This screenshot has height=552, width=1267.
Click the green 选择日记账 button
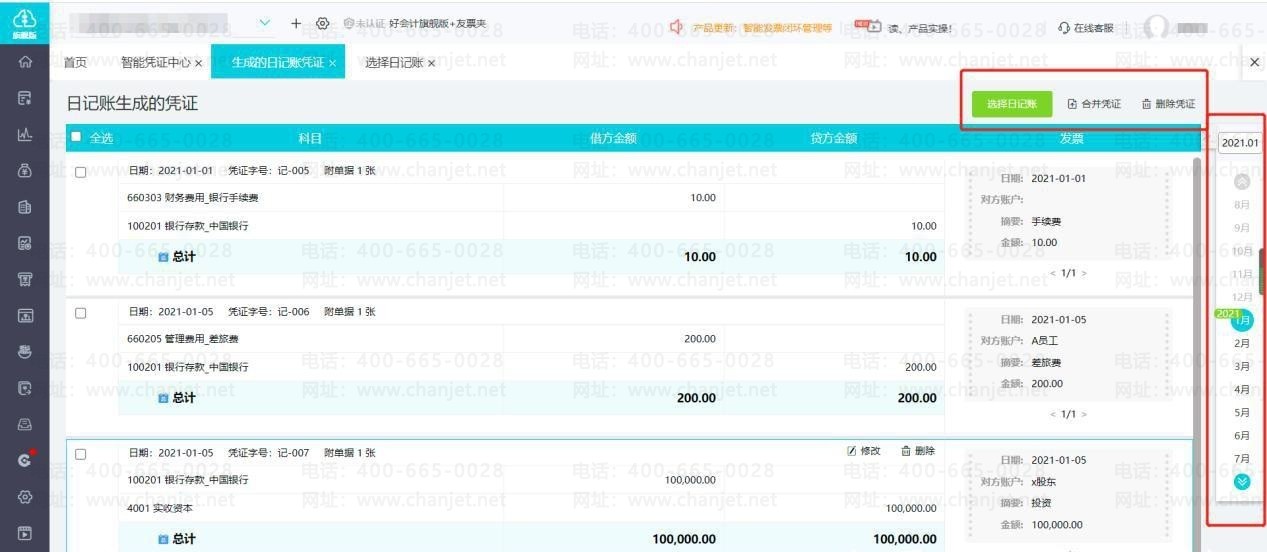pos(1012,104)
